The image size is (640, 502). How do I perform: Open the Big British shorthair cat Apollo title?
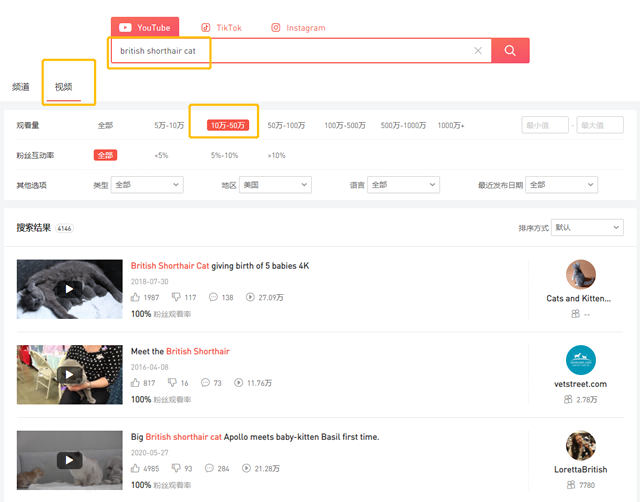[x=255, y=437]
